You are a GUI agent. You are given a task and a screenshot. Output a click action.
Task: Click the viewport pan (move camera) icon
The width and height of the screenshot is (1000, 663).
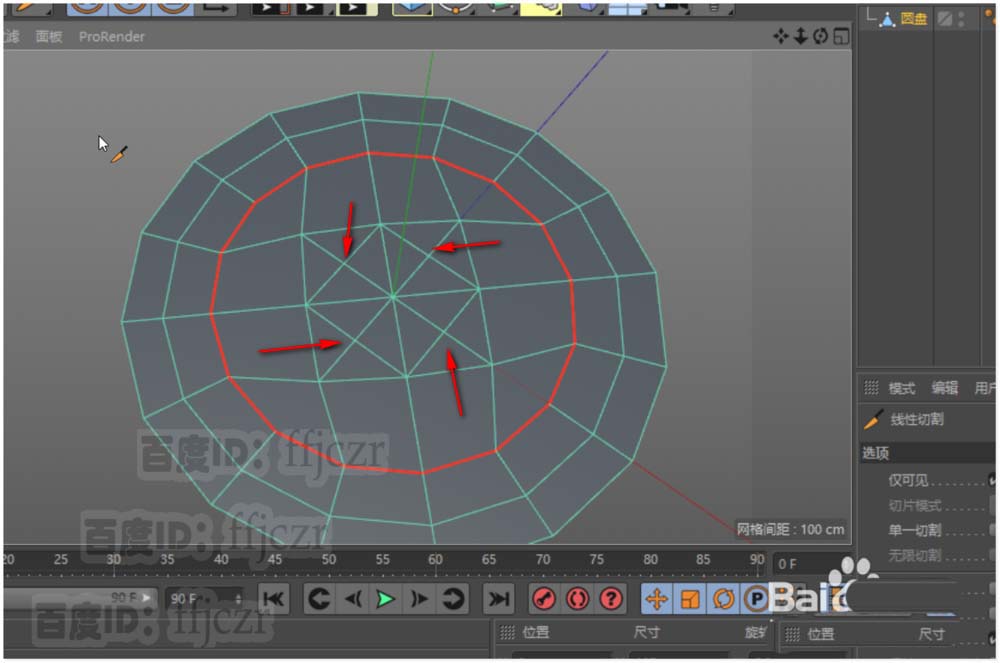[781, 36]
